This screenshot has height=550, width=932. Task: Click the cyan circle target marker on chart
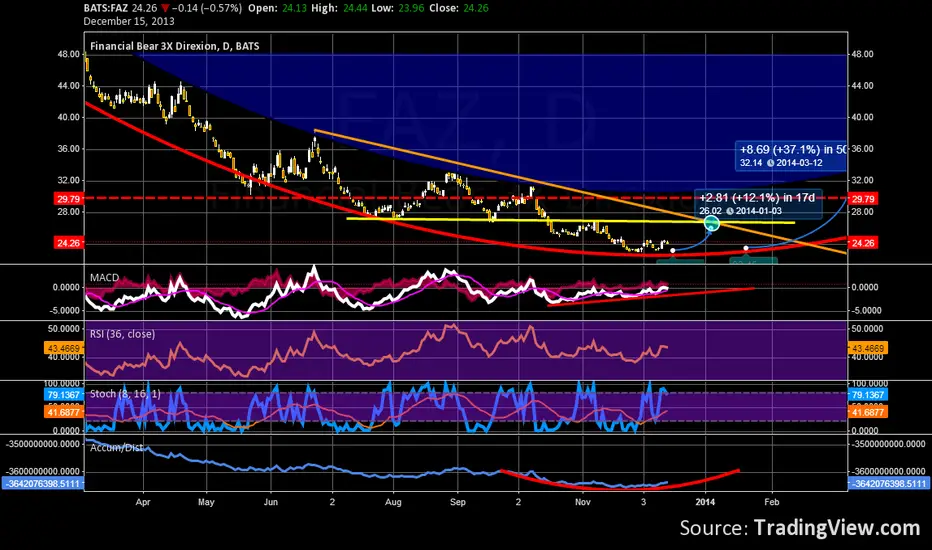point(711,224)
